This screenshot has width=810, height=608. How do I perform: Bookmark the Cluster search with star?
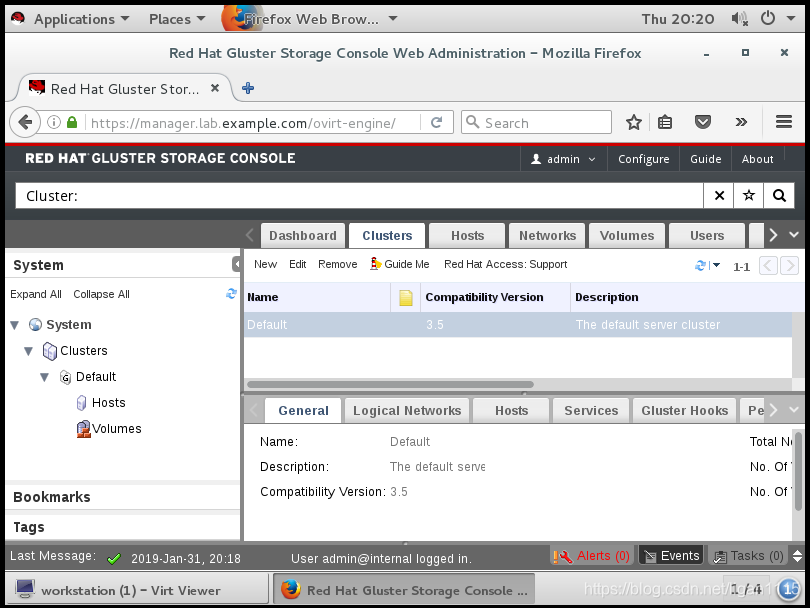click(749, 196)
